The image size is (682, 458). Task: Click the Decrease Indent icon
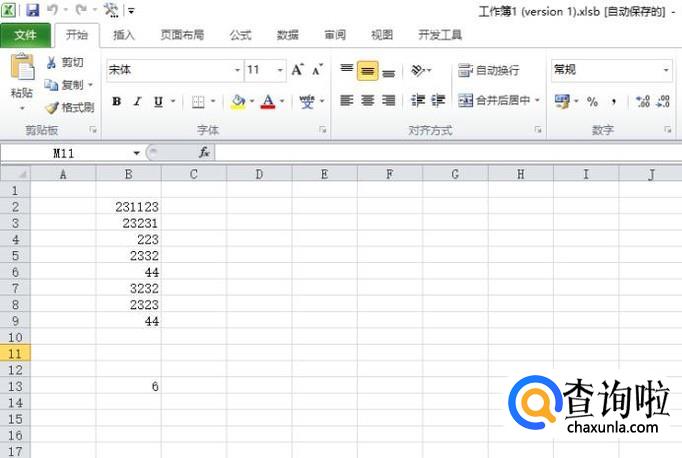(x=418, y=100)
